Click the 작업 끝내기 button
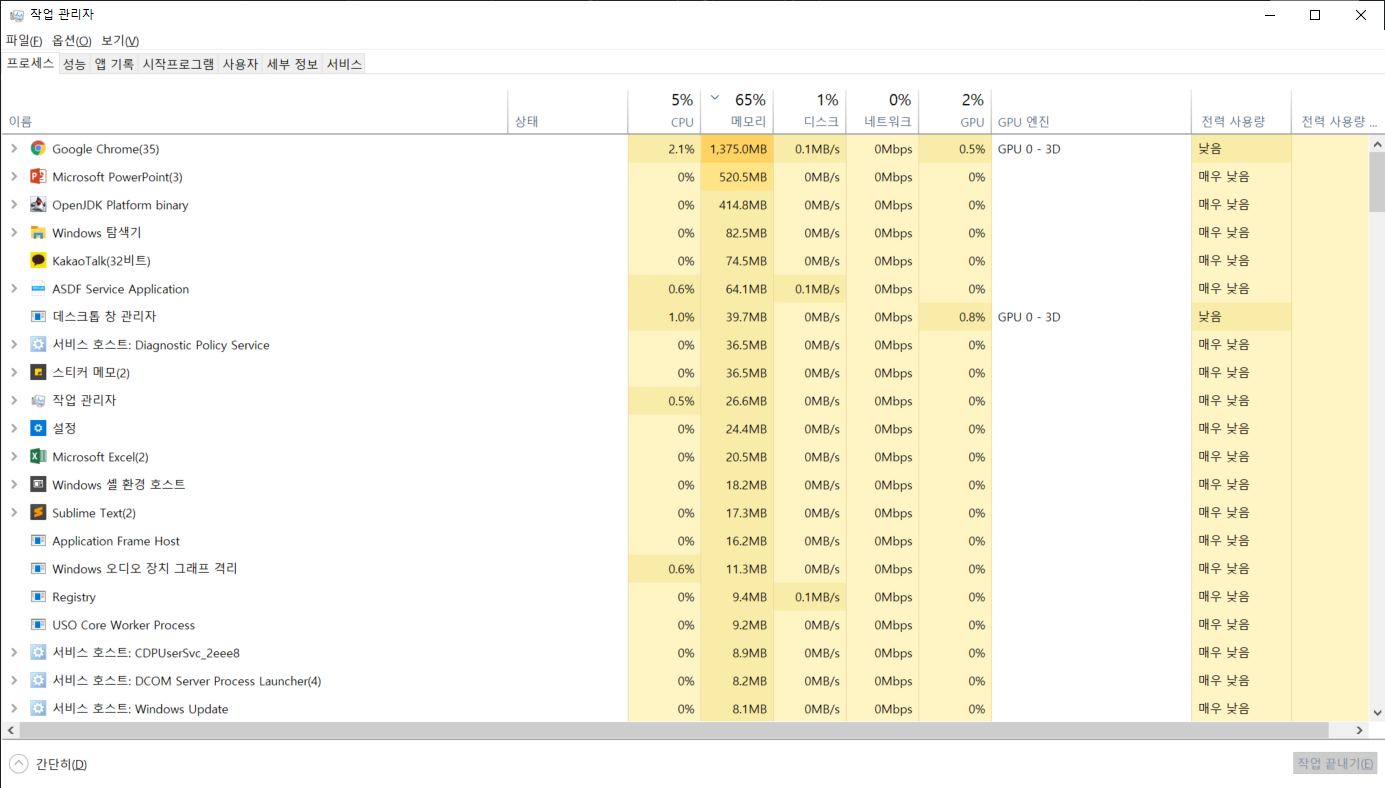This screenshot has width=1385, height=788. [1335, 763]
